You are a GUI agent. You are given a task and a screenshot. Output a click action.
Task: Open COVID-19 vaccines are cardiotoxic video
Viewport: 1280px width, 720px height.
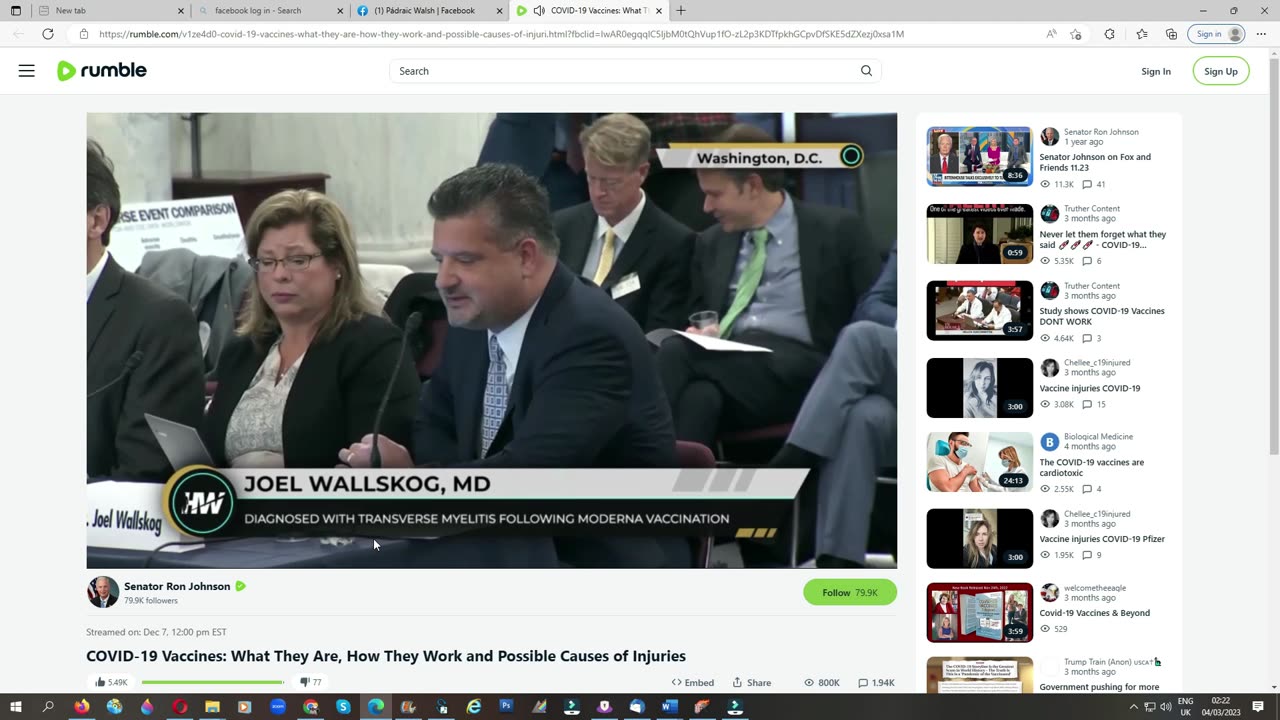[1091, 467]
